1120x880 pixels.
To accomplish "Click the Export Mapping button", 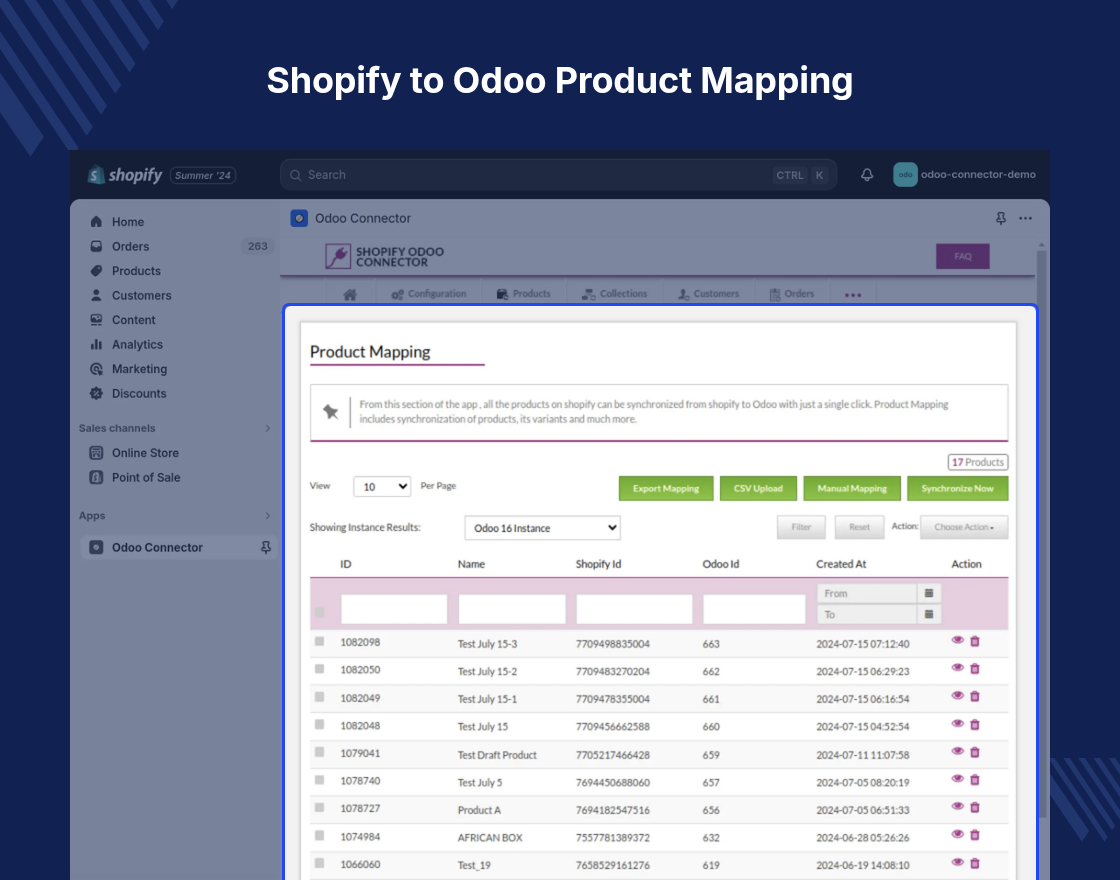I will tap(666, 489).
